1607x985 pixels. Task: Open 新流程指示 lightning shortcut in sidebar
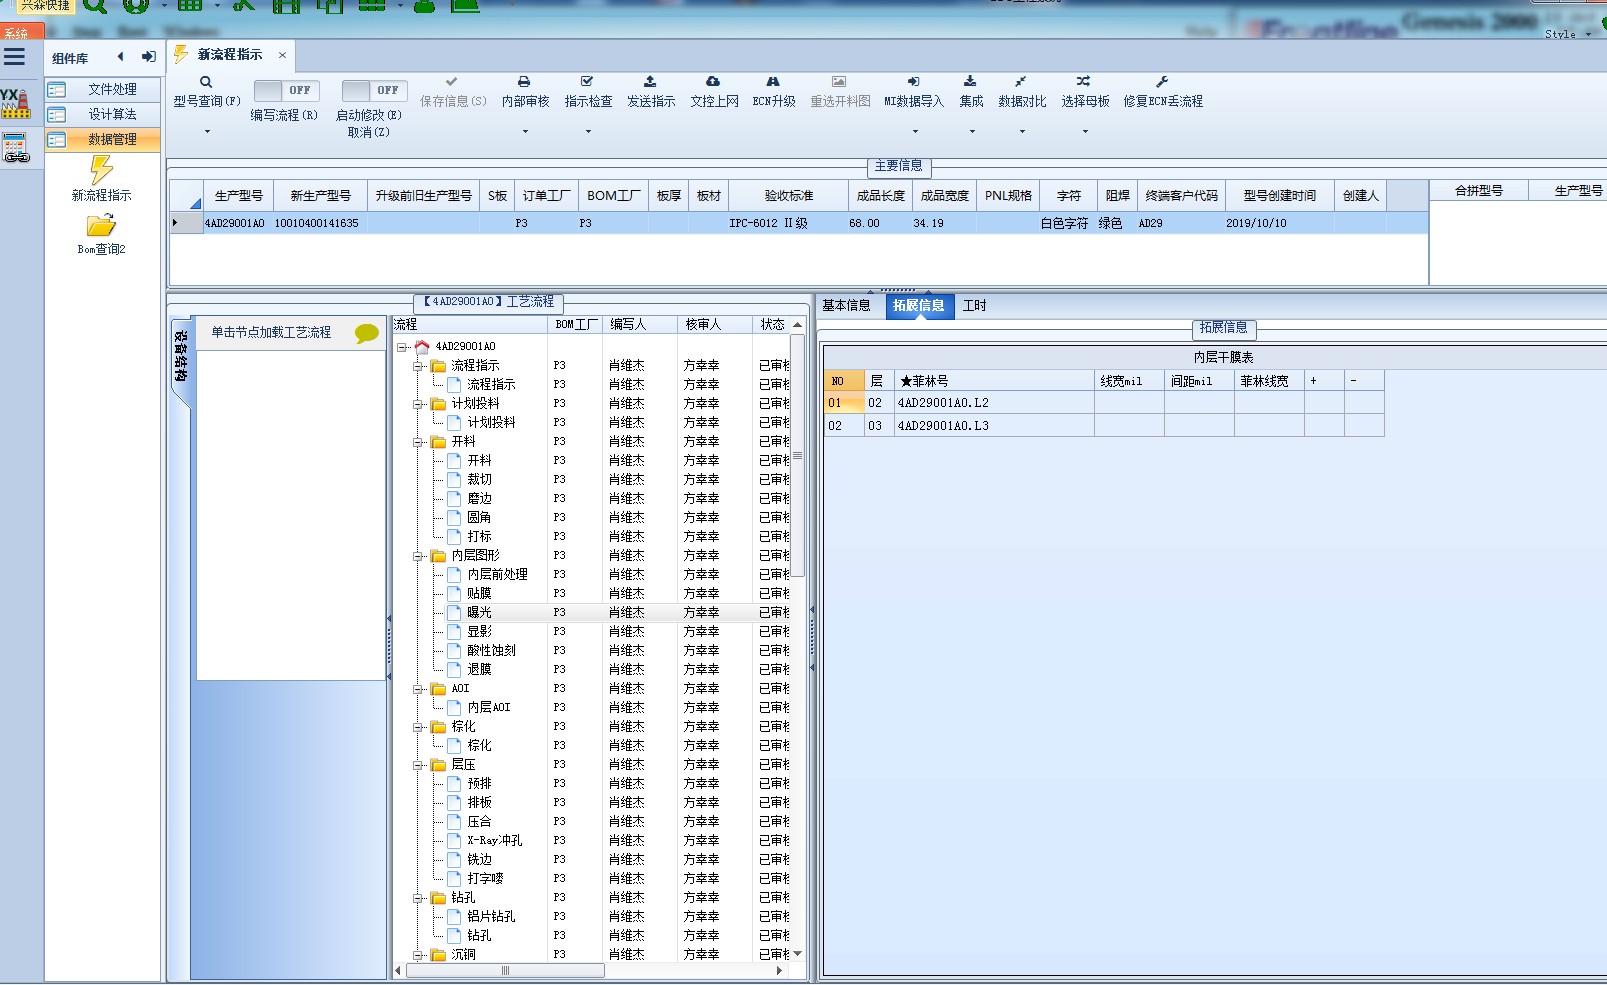pos(101,170)
